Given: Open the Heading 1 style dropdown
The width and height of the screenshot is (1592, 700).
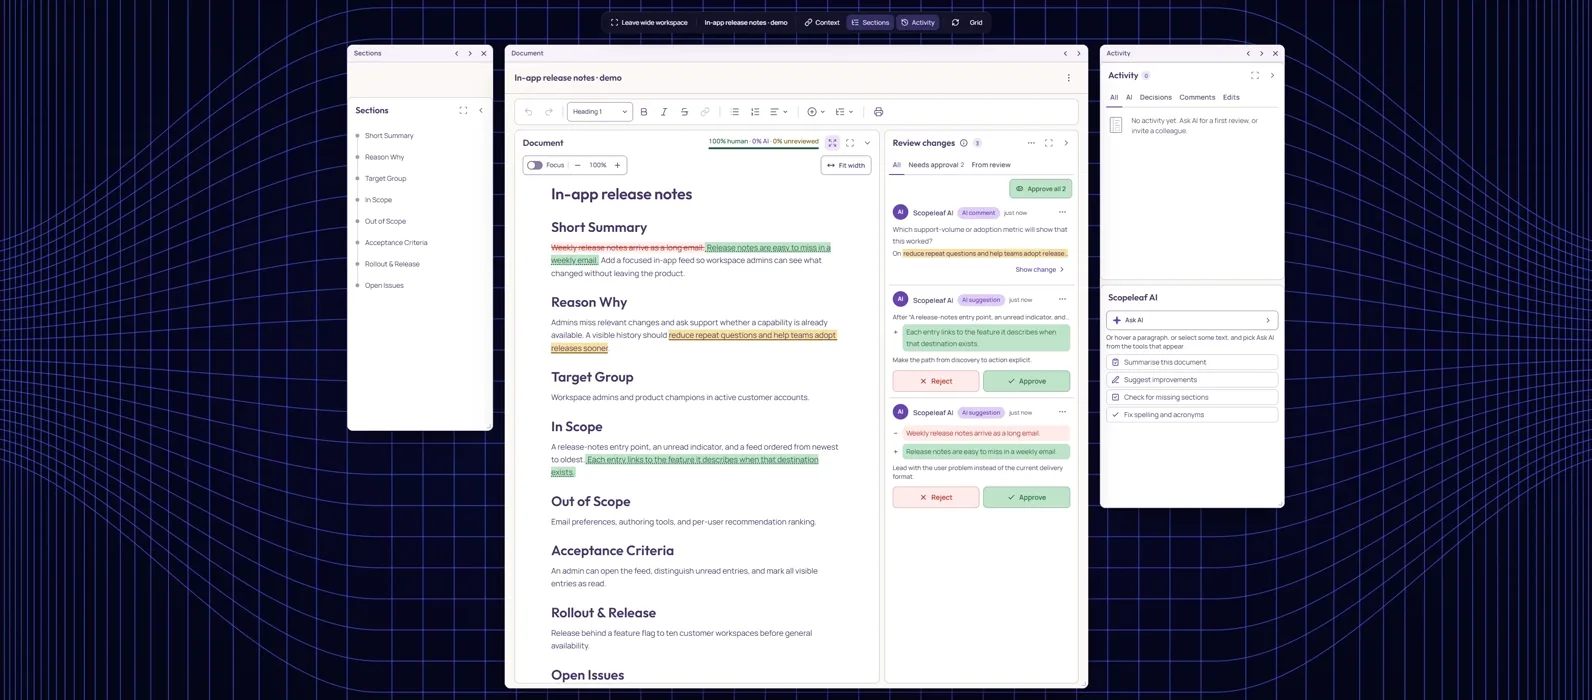Looking at the screenshot, I should [600, 112].
